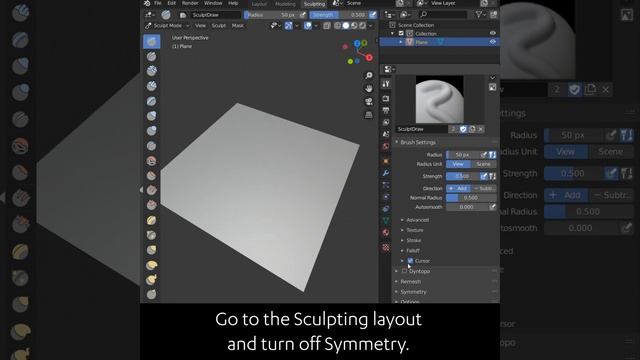This screenshot has height=360, width=640.
Task: Open the viewport shading options dropdown
Action: [371, 26]
